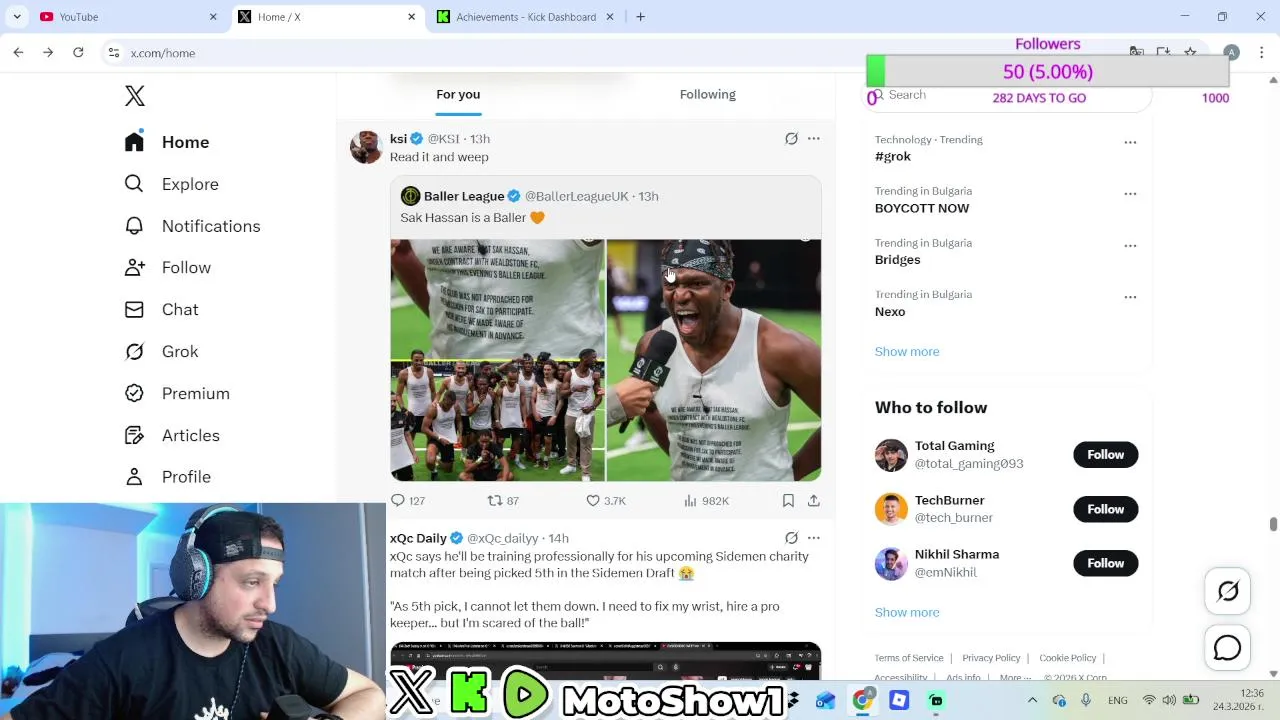Reload the page with the refresh button
This screenshot has width=1280, height=720.
pyautogui.click(x=78, y=53)
